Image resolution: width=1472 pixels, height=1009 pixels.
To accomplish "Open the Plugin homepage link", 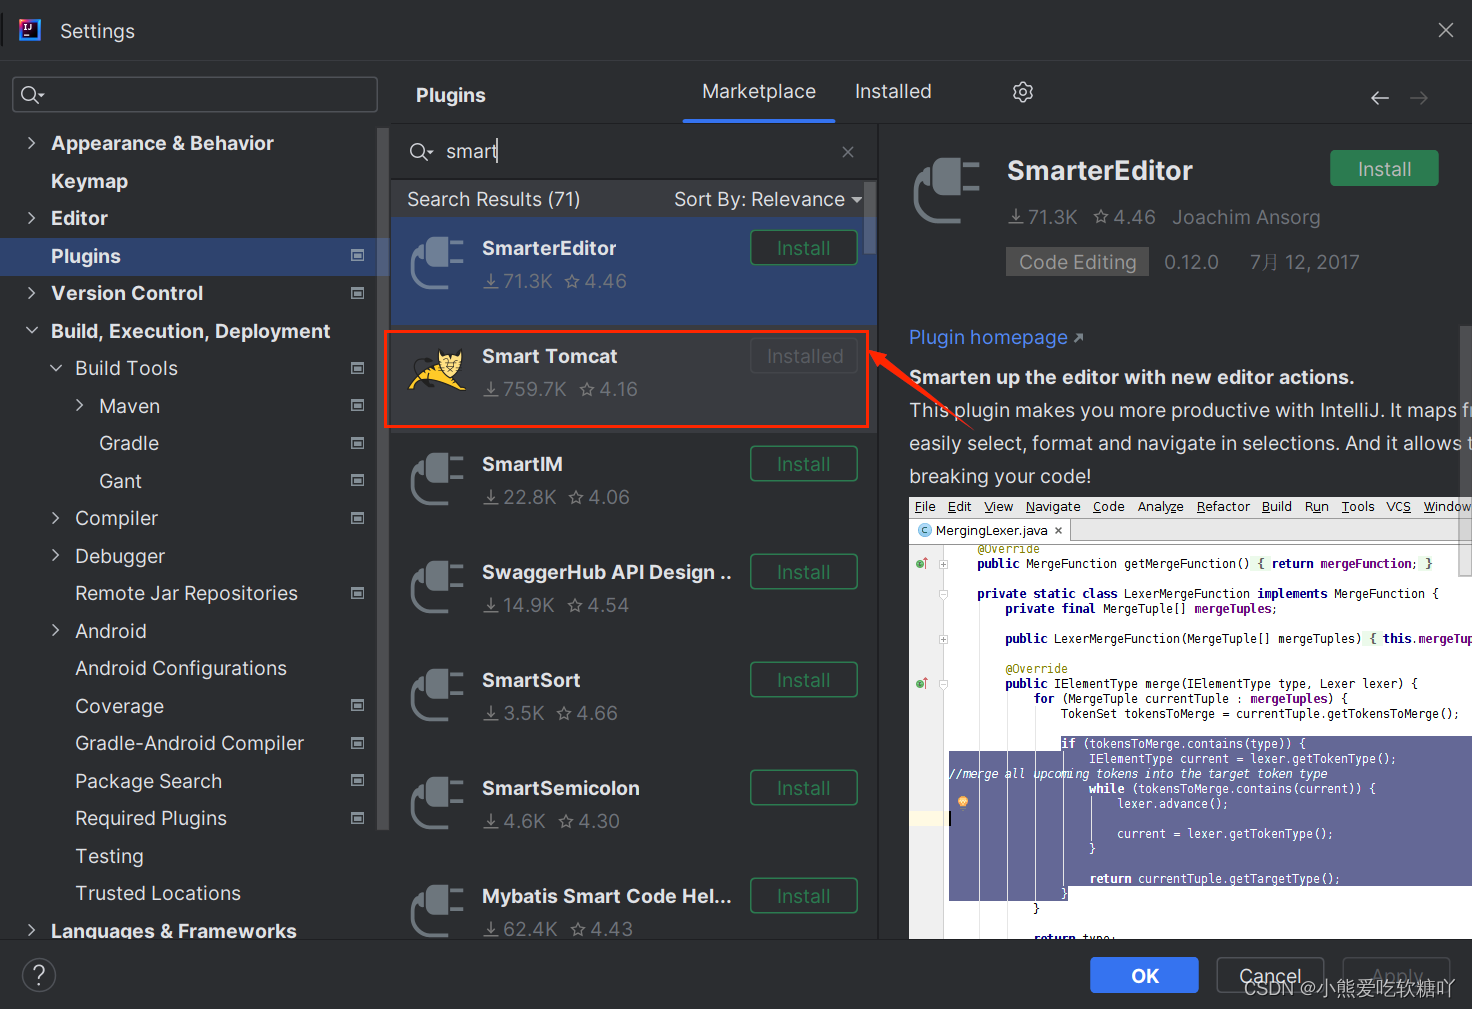I will point(996,338).
